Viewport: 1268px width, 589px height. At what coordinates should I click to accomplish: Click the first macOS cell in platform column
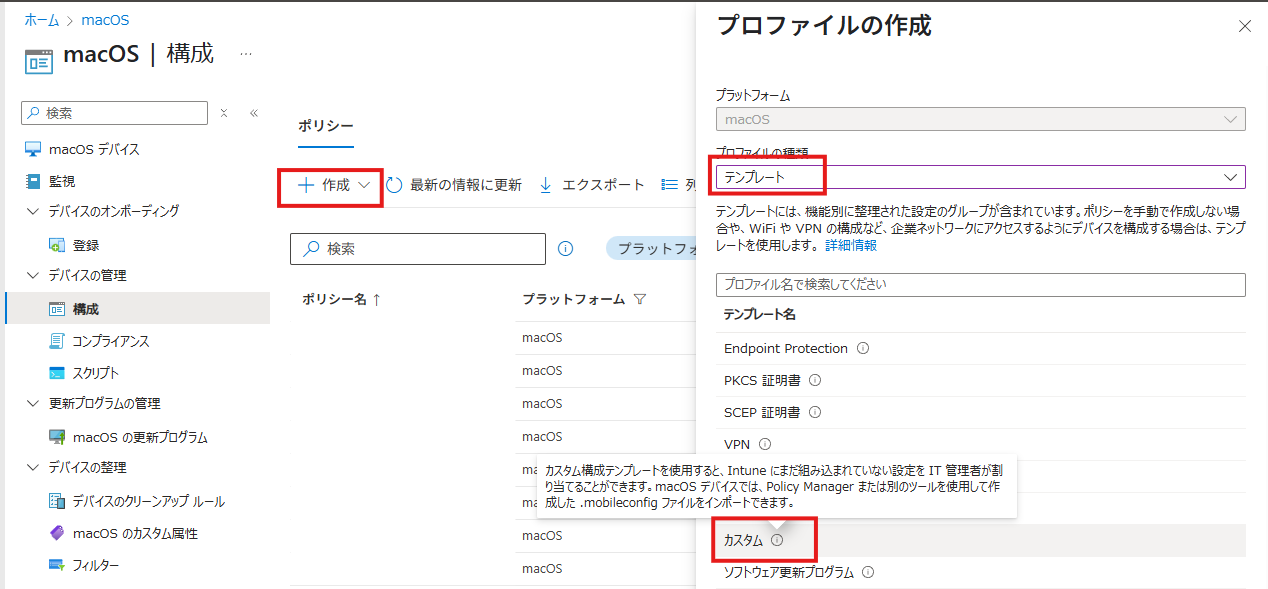click(x=542, y=338)
